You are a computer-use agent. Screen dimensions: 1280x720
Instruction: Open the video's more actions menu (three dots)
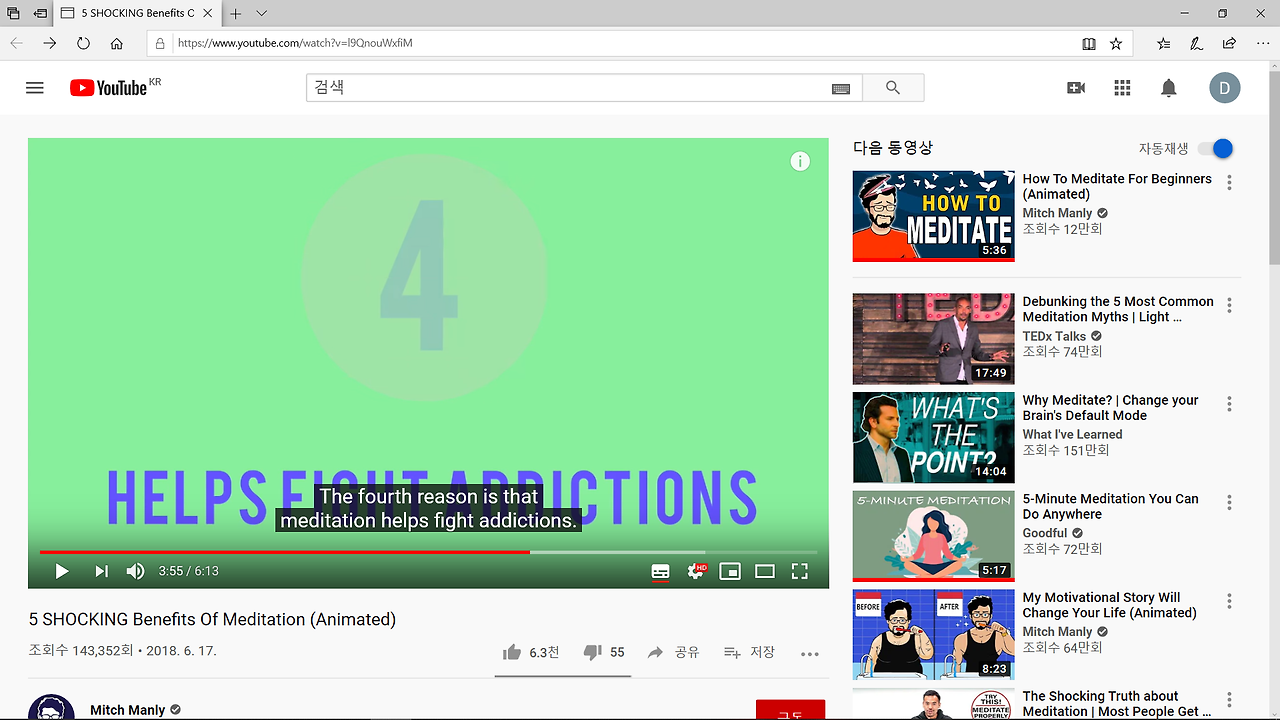[809, 652]
